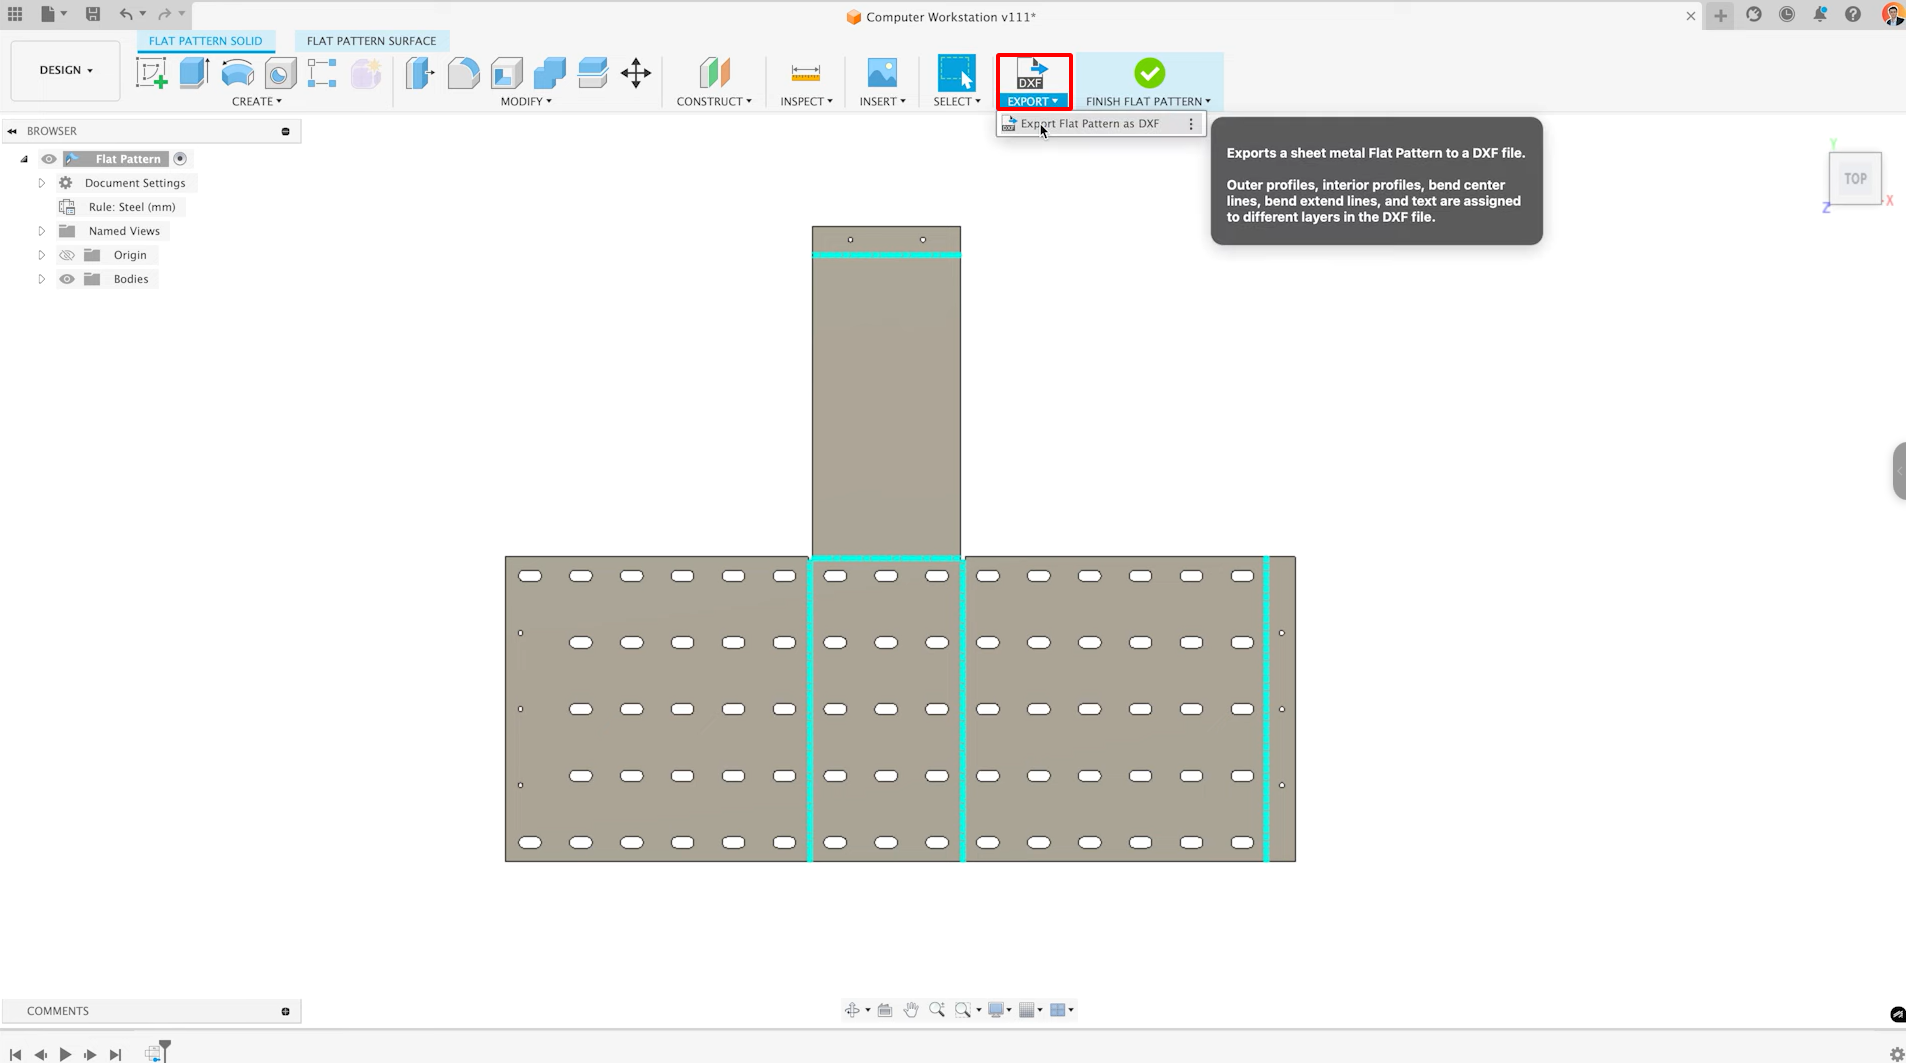Click the Look At icon
The width and height of the screenshot is (1906, 1063).
coord(885,1010)
